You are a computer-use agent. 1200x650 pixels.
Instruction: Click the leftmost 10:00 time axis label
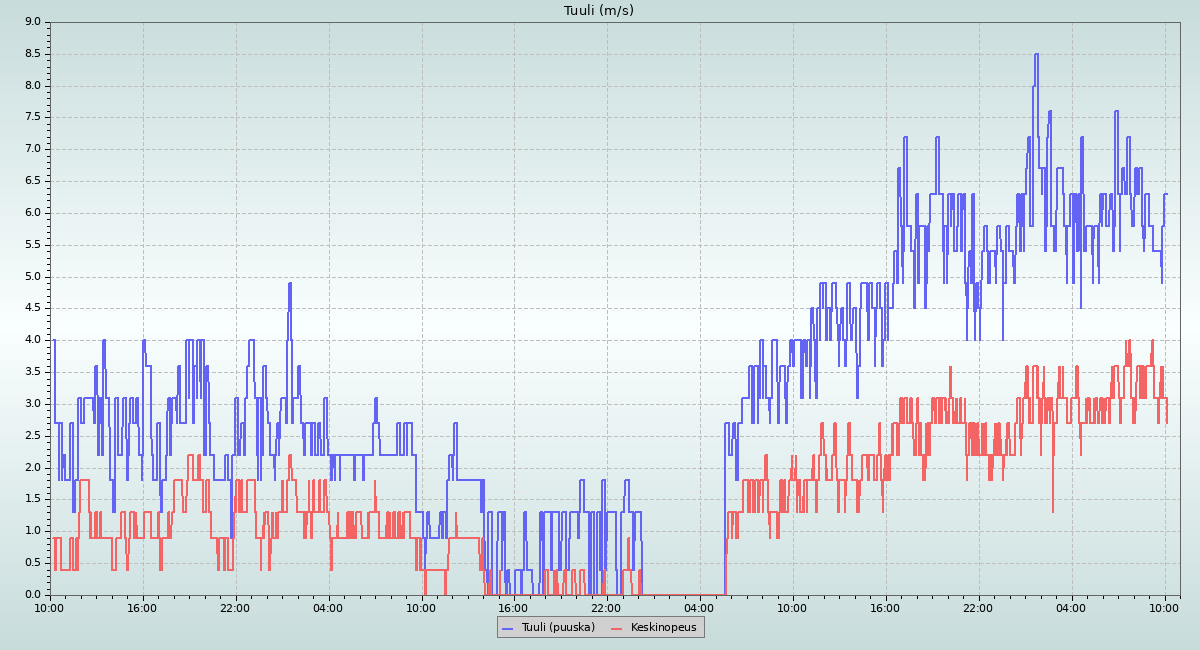pos(50,607)
